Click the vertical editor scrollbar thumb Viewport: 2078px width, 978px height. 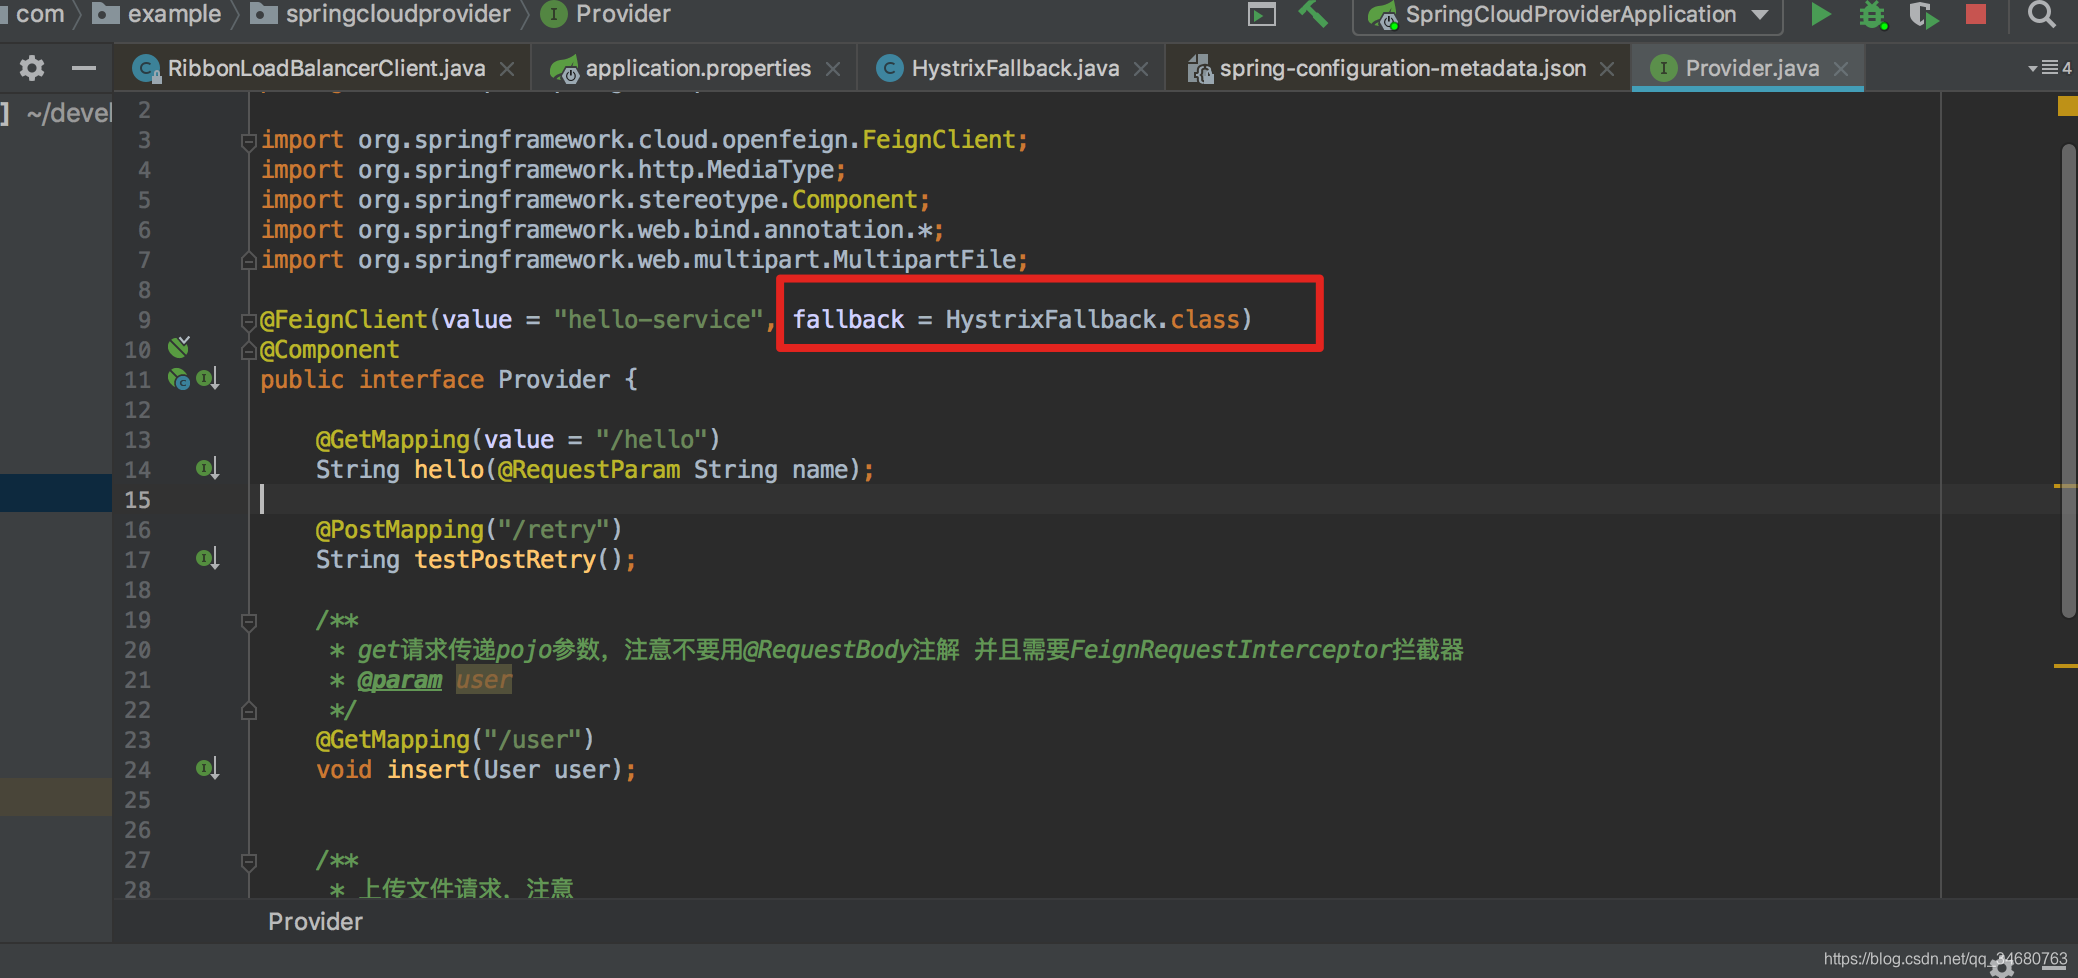(x=2069, y=381)
